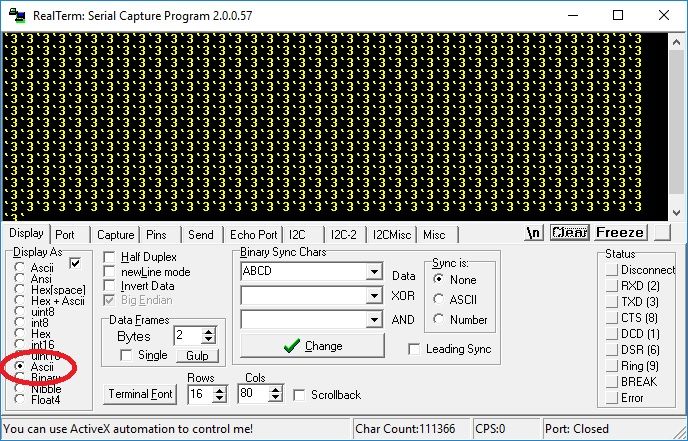Select the Hex + Ascii display option
This screenshot has width=688, height=441.
pyautogui.click(x=19, y=301)
